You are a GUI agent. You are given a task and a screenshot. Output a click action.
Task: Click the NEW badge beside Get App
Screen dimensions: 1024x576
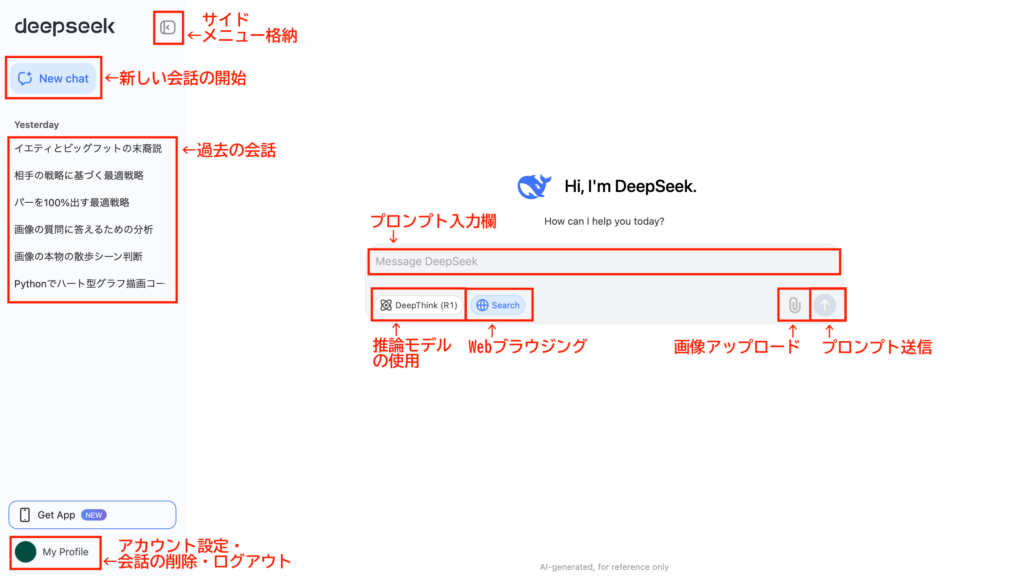pyautogui.click(x=94, y=515)
